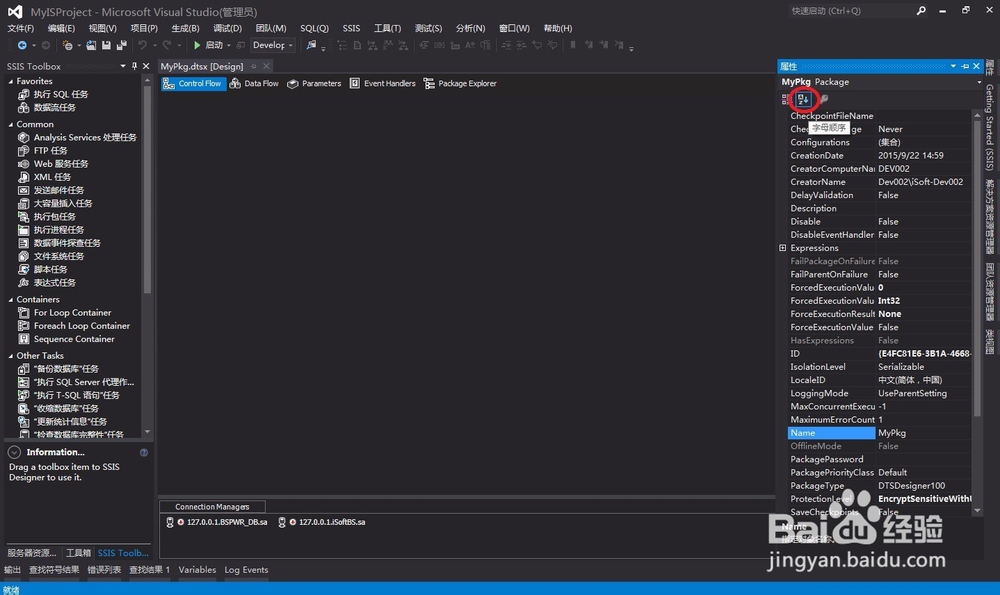The width and height of the screenshot is (1000, 595).
Task: Select the ProtectionLevel property row
Action: pos(879,499)
